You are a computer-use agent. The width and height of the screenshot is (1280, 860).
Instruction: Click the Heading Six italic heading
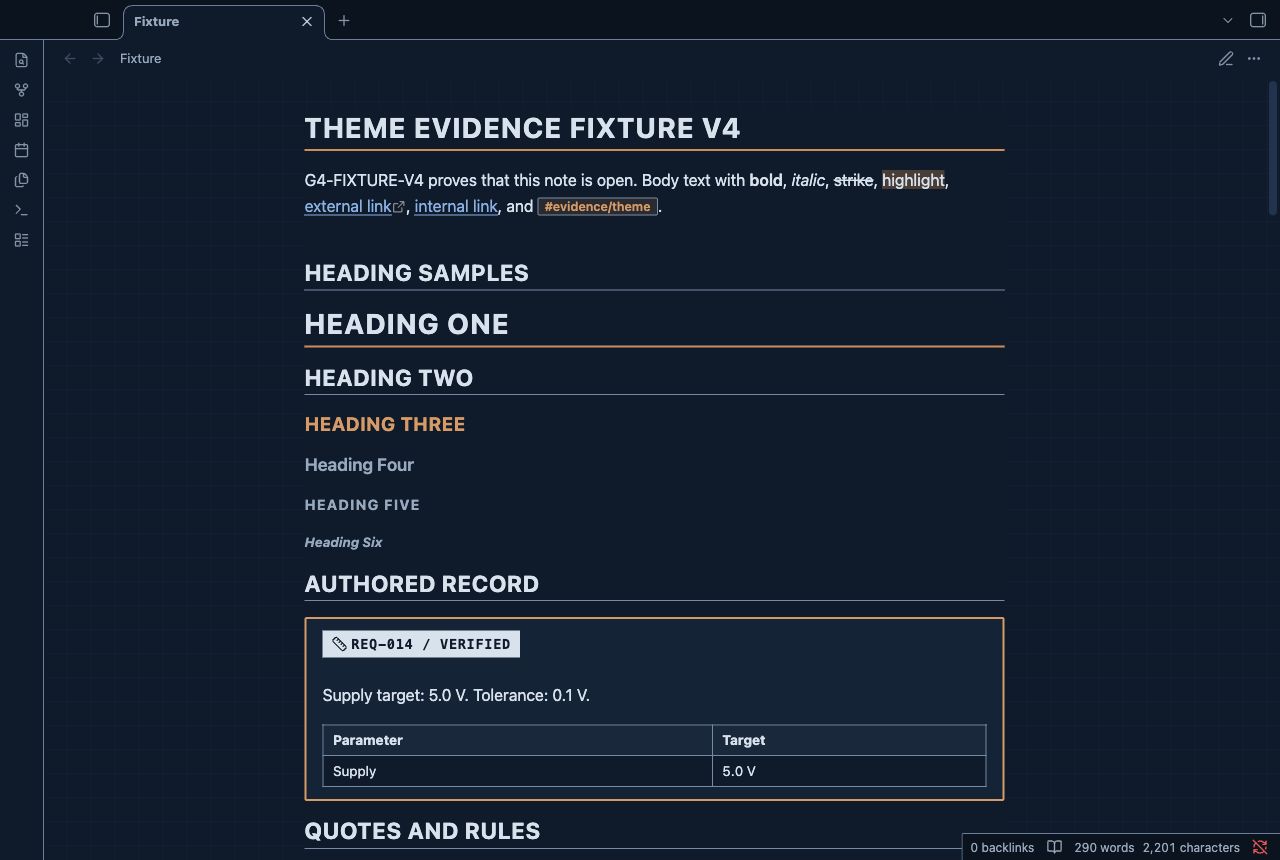pyautogui.click(x=343, y=542)
